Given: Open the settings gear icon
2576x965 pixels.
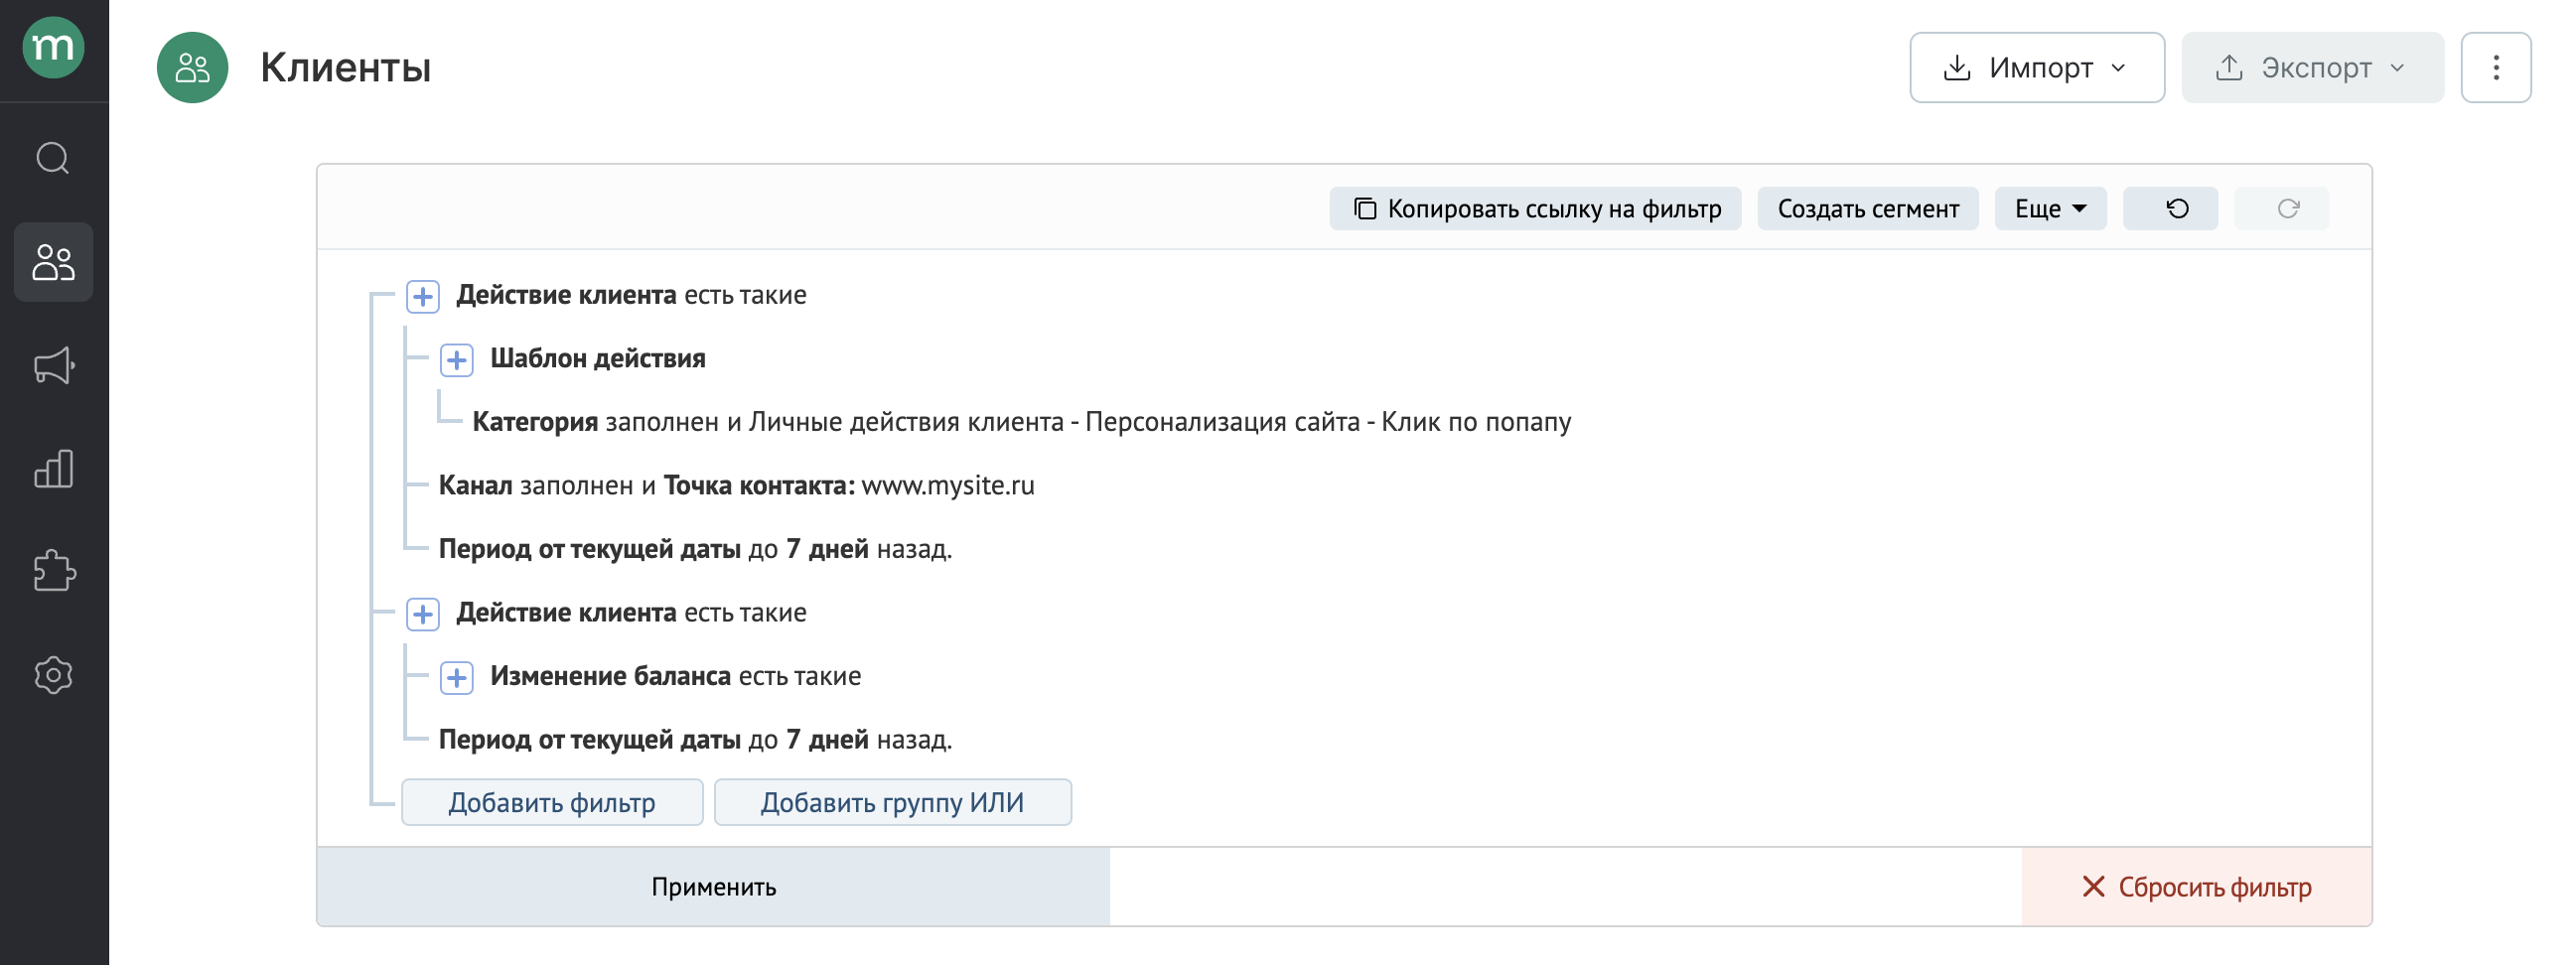Looking at the screenshot, I should 53,675.
